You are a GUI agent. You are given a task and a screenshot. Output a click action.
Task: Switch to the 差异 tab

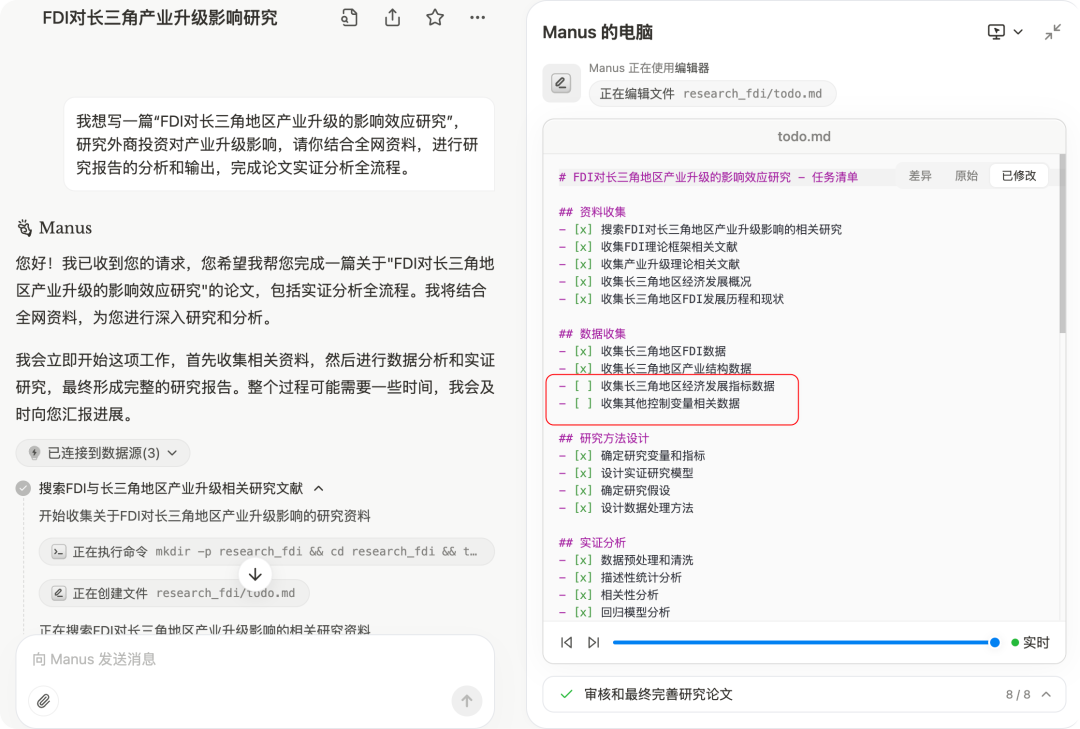(919, 175)
